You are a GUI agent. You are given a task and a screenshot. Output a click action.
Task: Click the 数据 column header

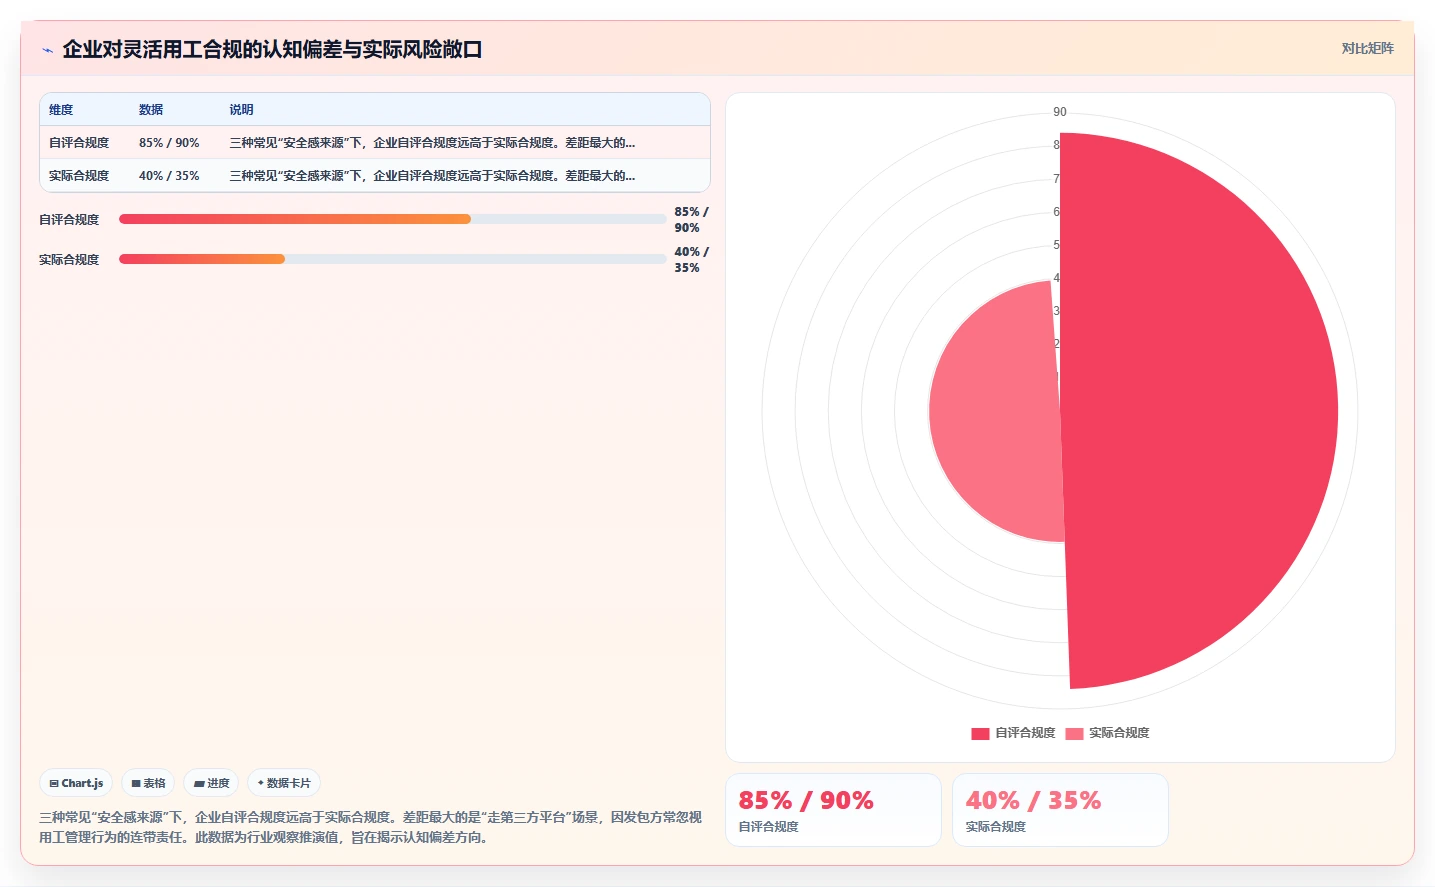tap(151, 110)
